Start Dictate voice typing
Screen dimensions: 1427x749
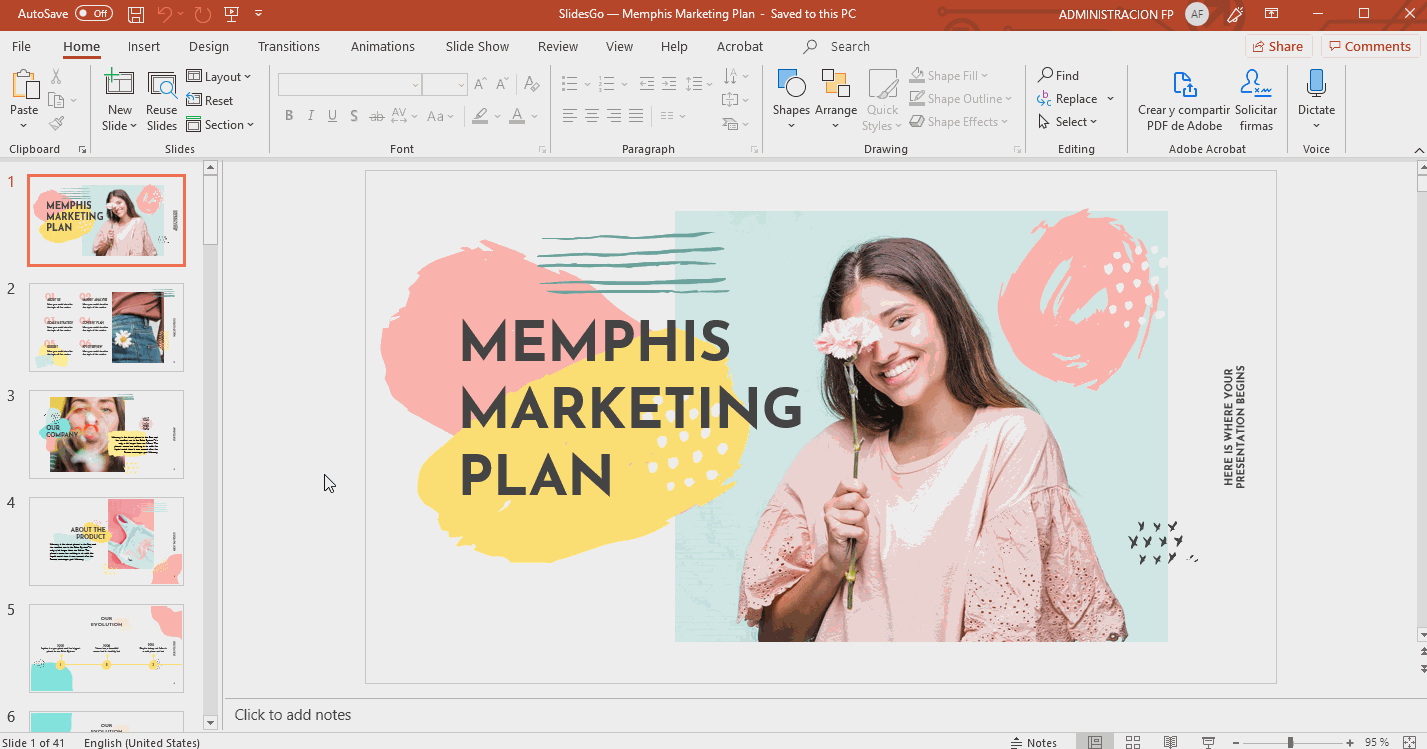[1316, 97]
